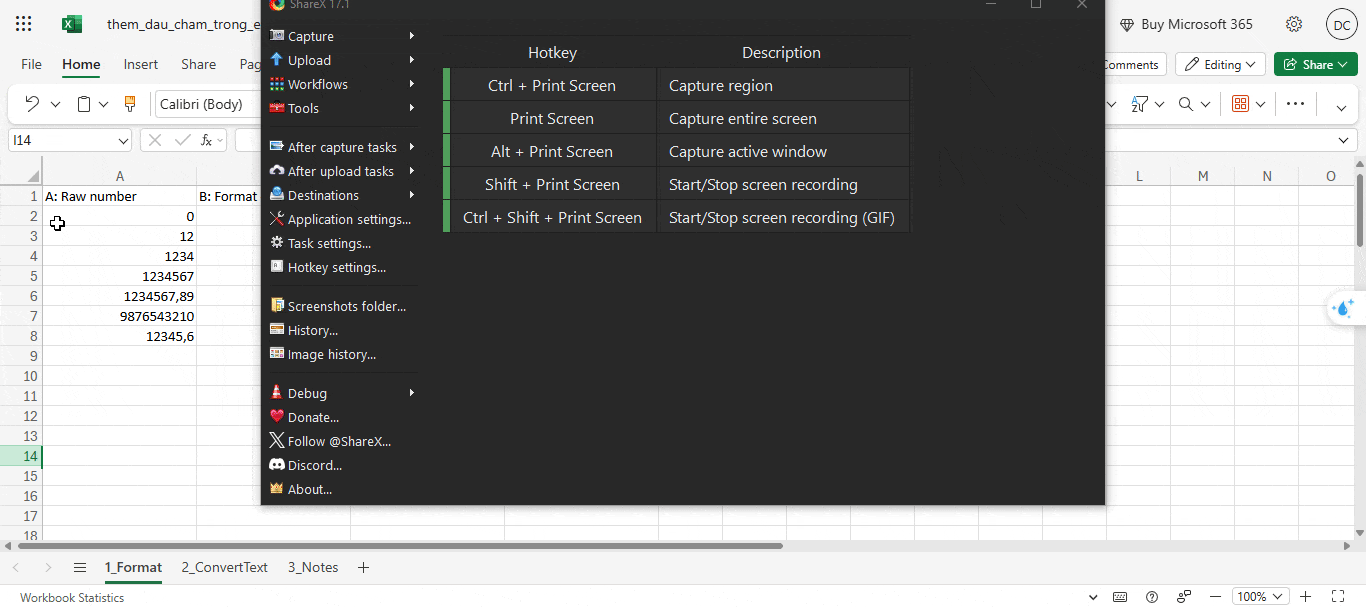Expand the ShareX Tools submenu
This screenshot has height=607, width=1366.
pyautogui.click(x=342, y=108)
